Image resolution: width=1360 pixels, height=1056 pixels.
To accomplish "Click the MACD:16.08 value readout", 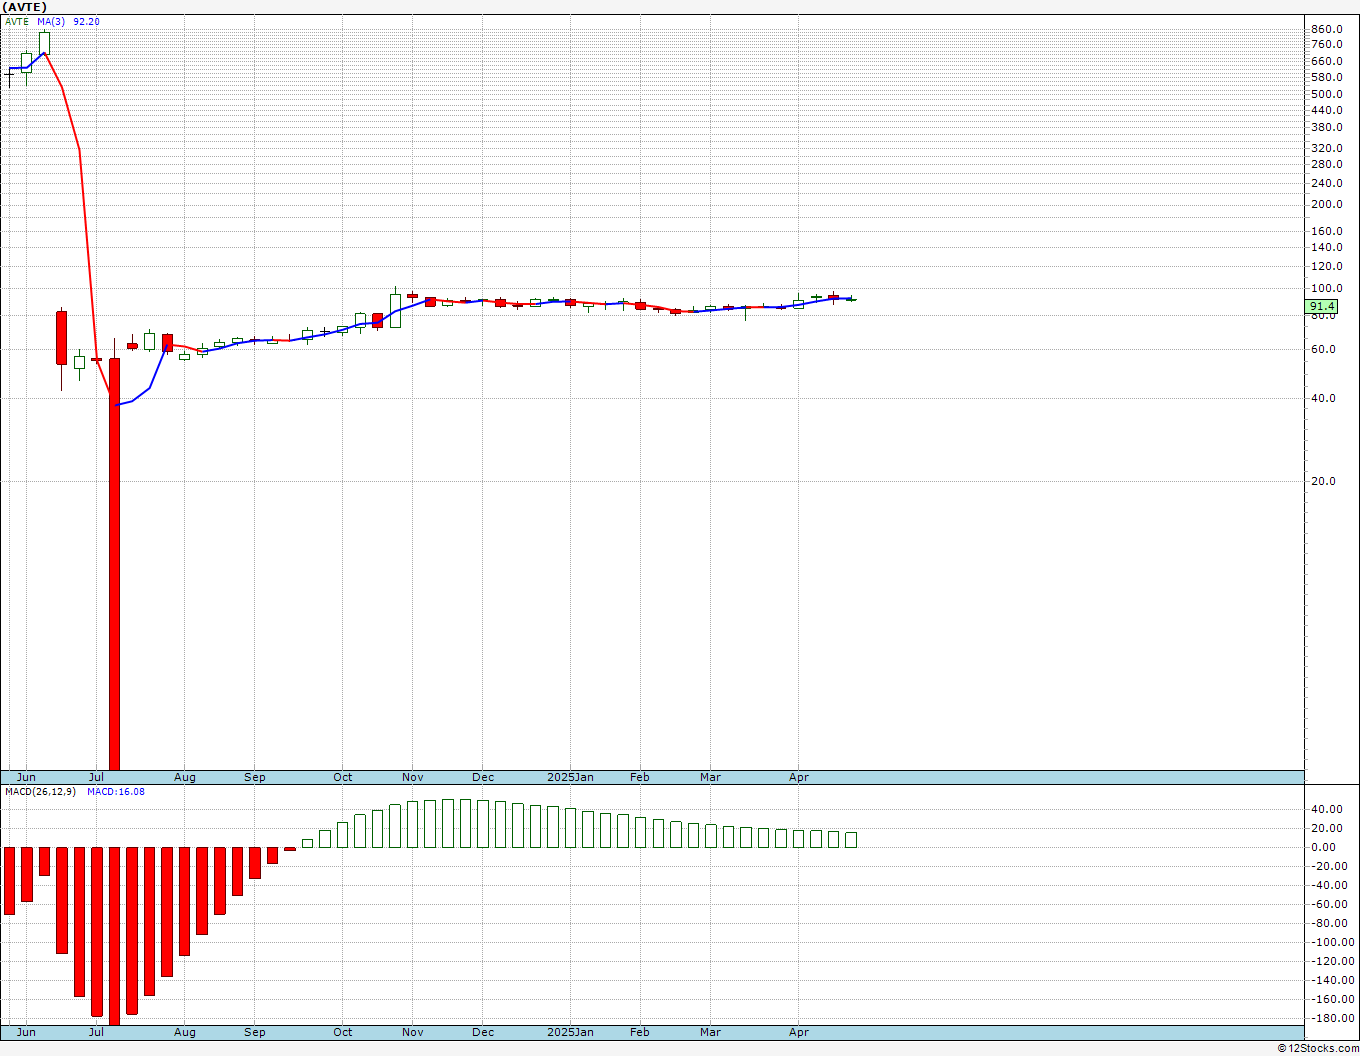I will coord(115,791).
